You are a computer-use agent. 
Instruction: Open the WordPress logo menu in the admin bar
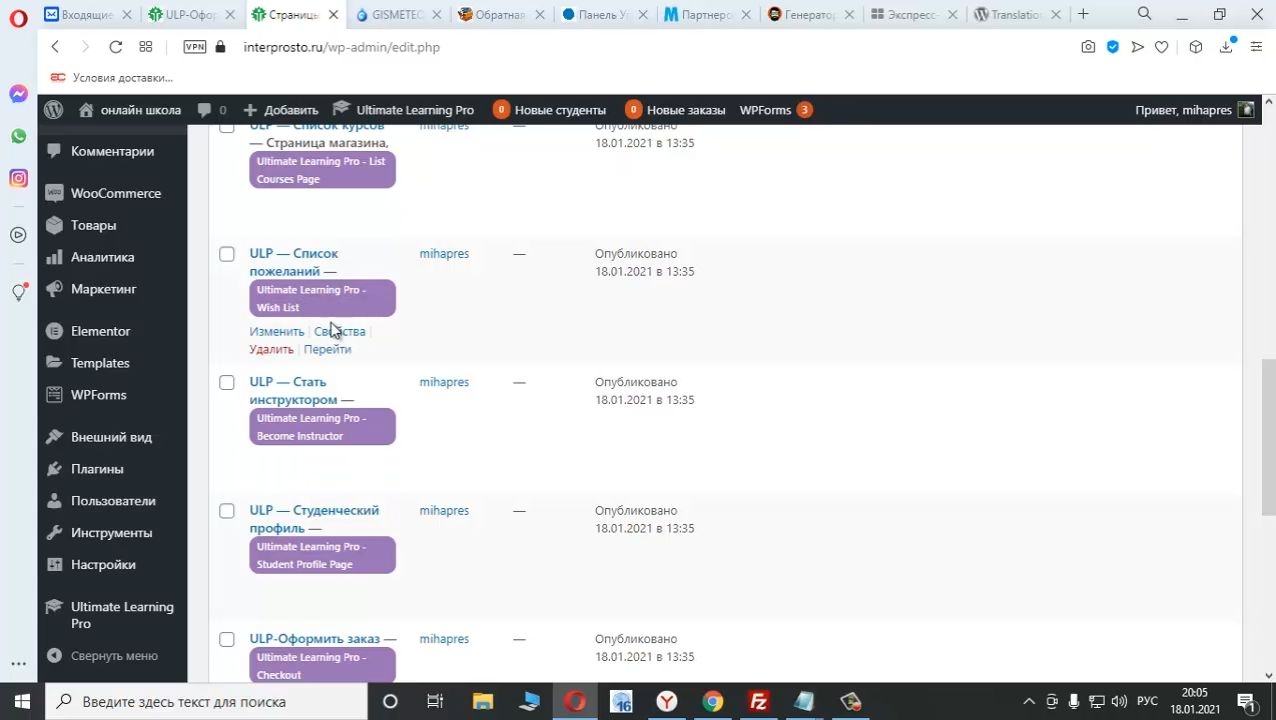click(54, 110)
